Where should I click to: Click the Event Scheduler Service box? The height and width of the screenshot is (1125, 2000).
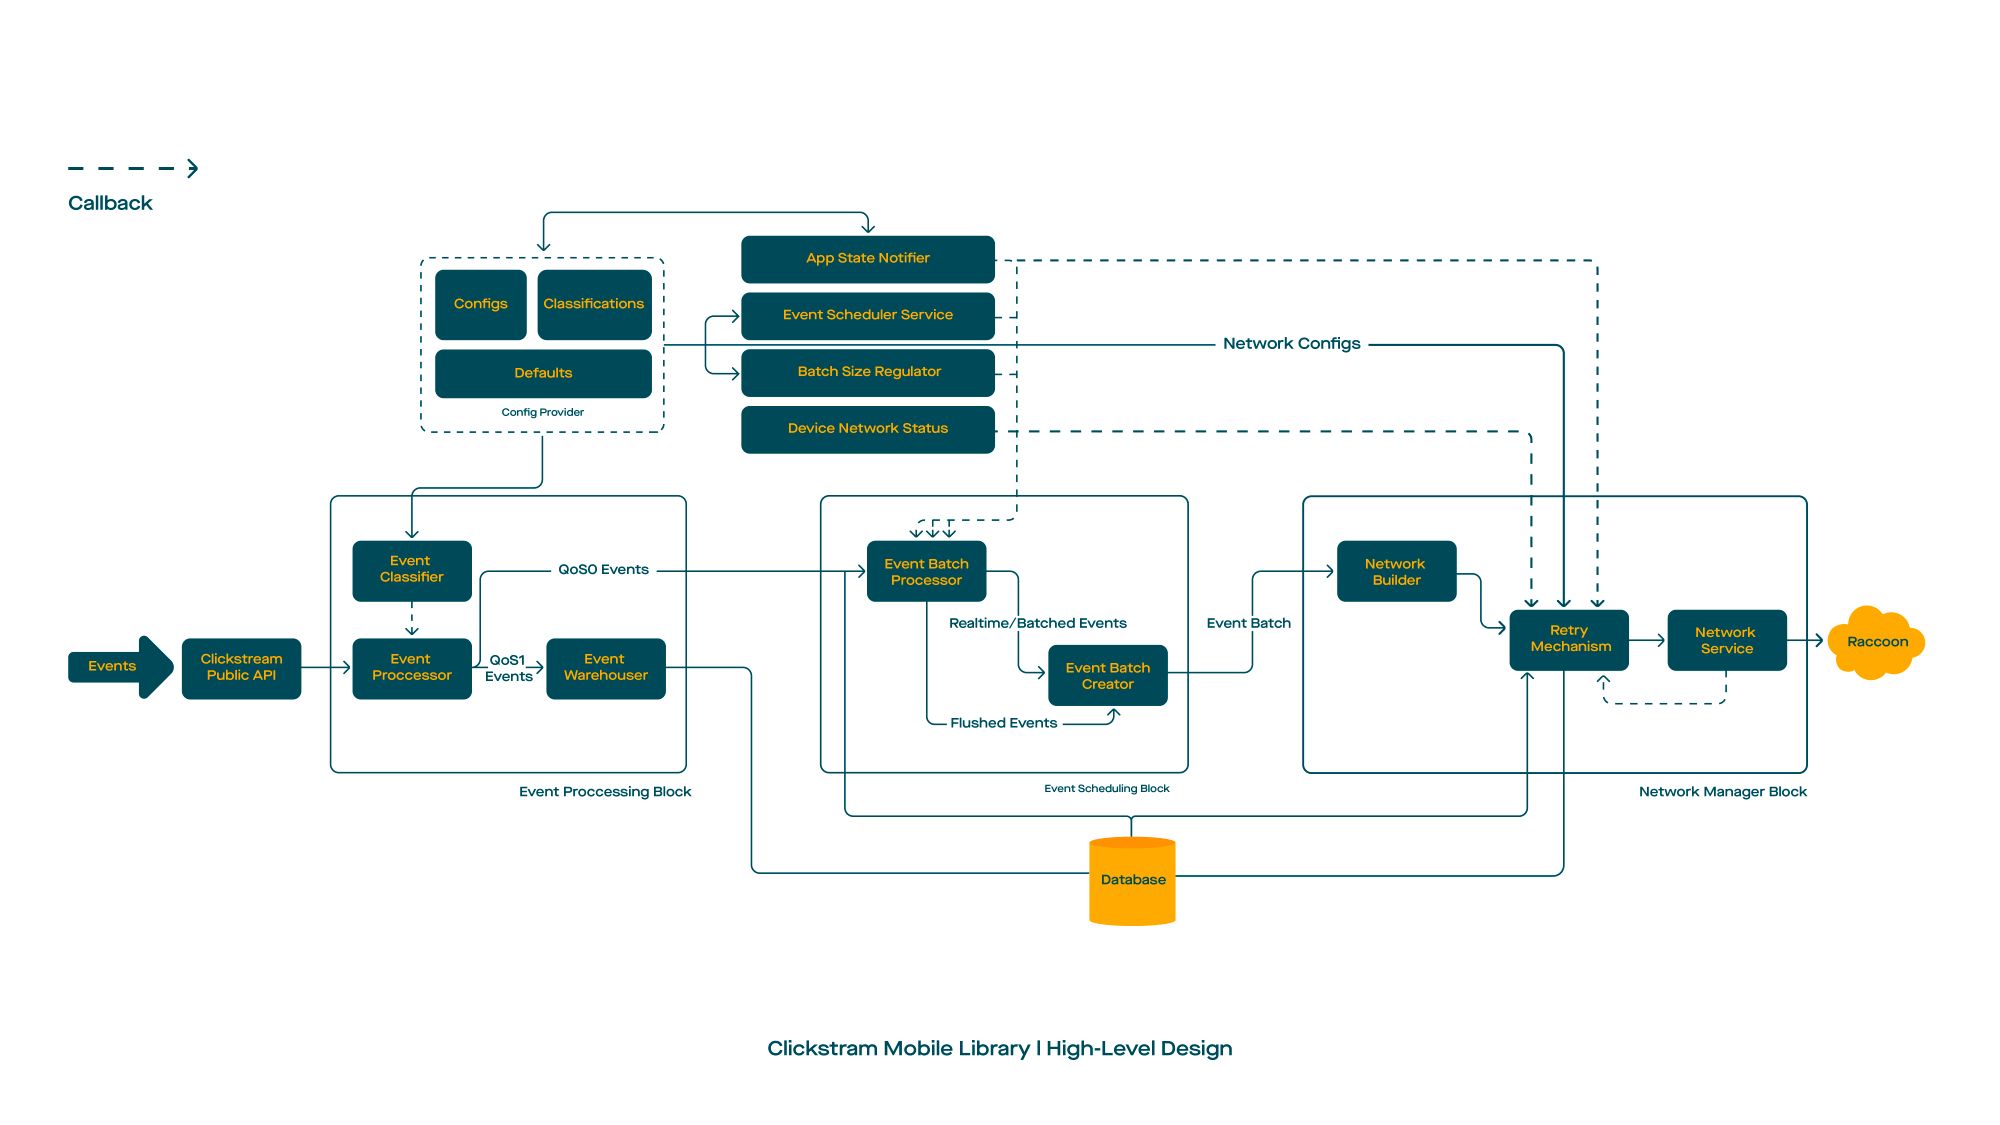click(x=867, y=315)
